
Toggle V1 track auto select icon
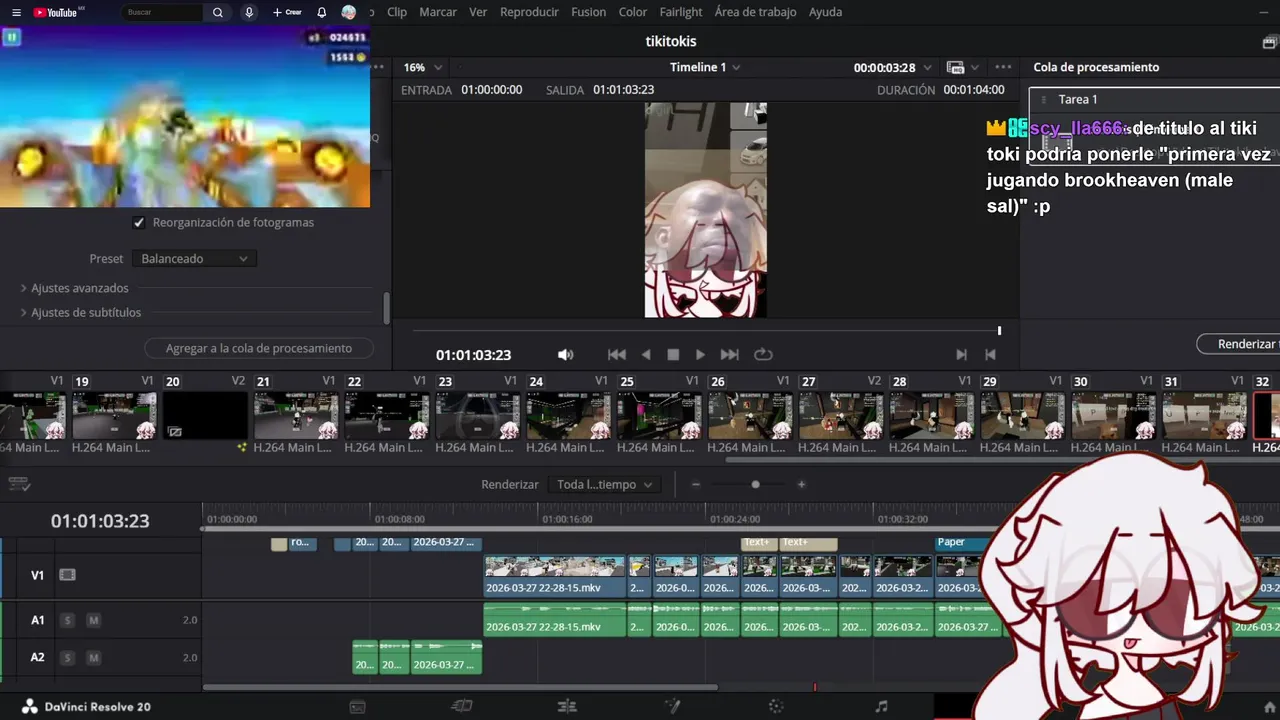click(67, 575)
